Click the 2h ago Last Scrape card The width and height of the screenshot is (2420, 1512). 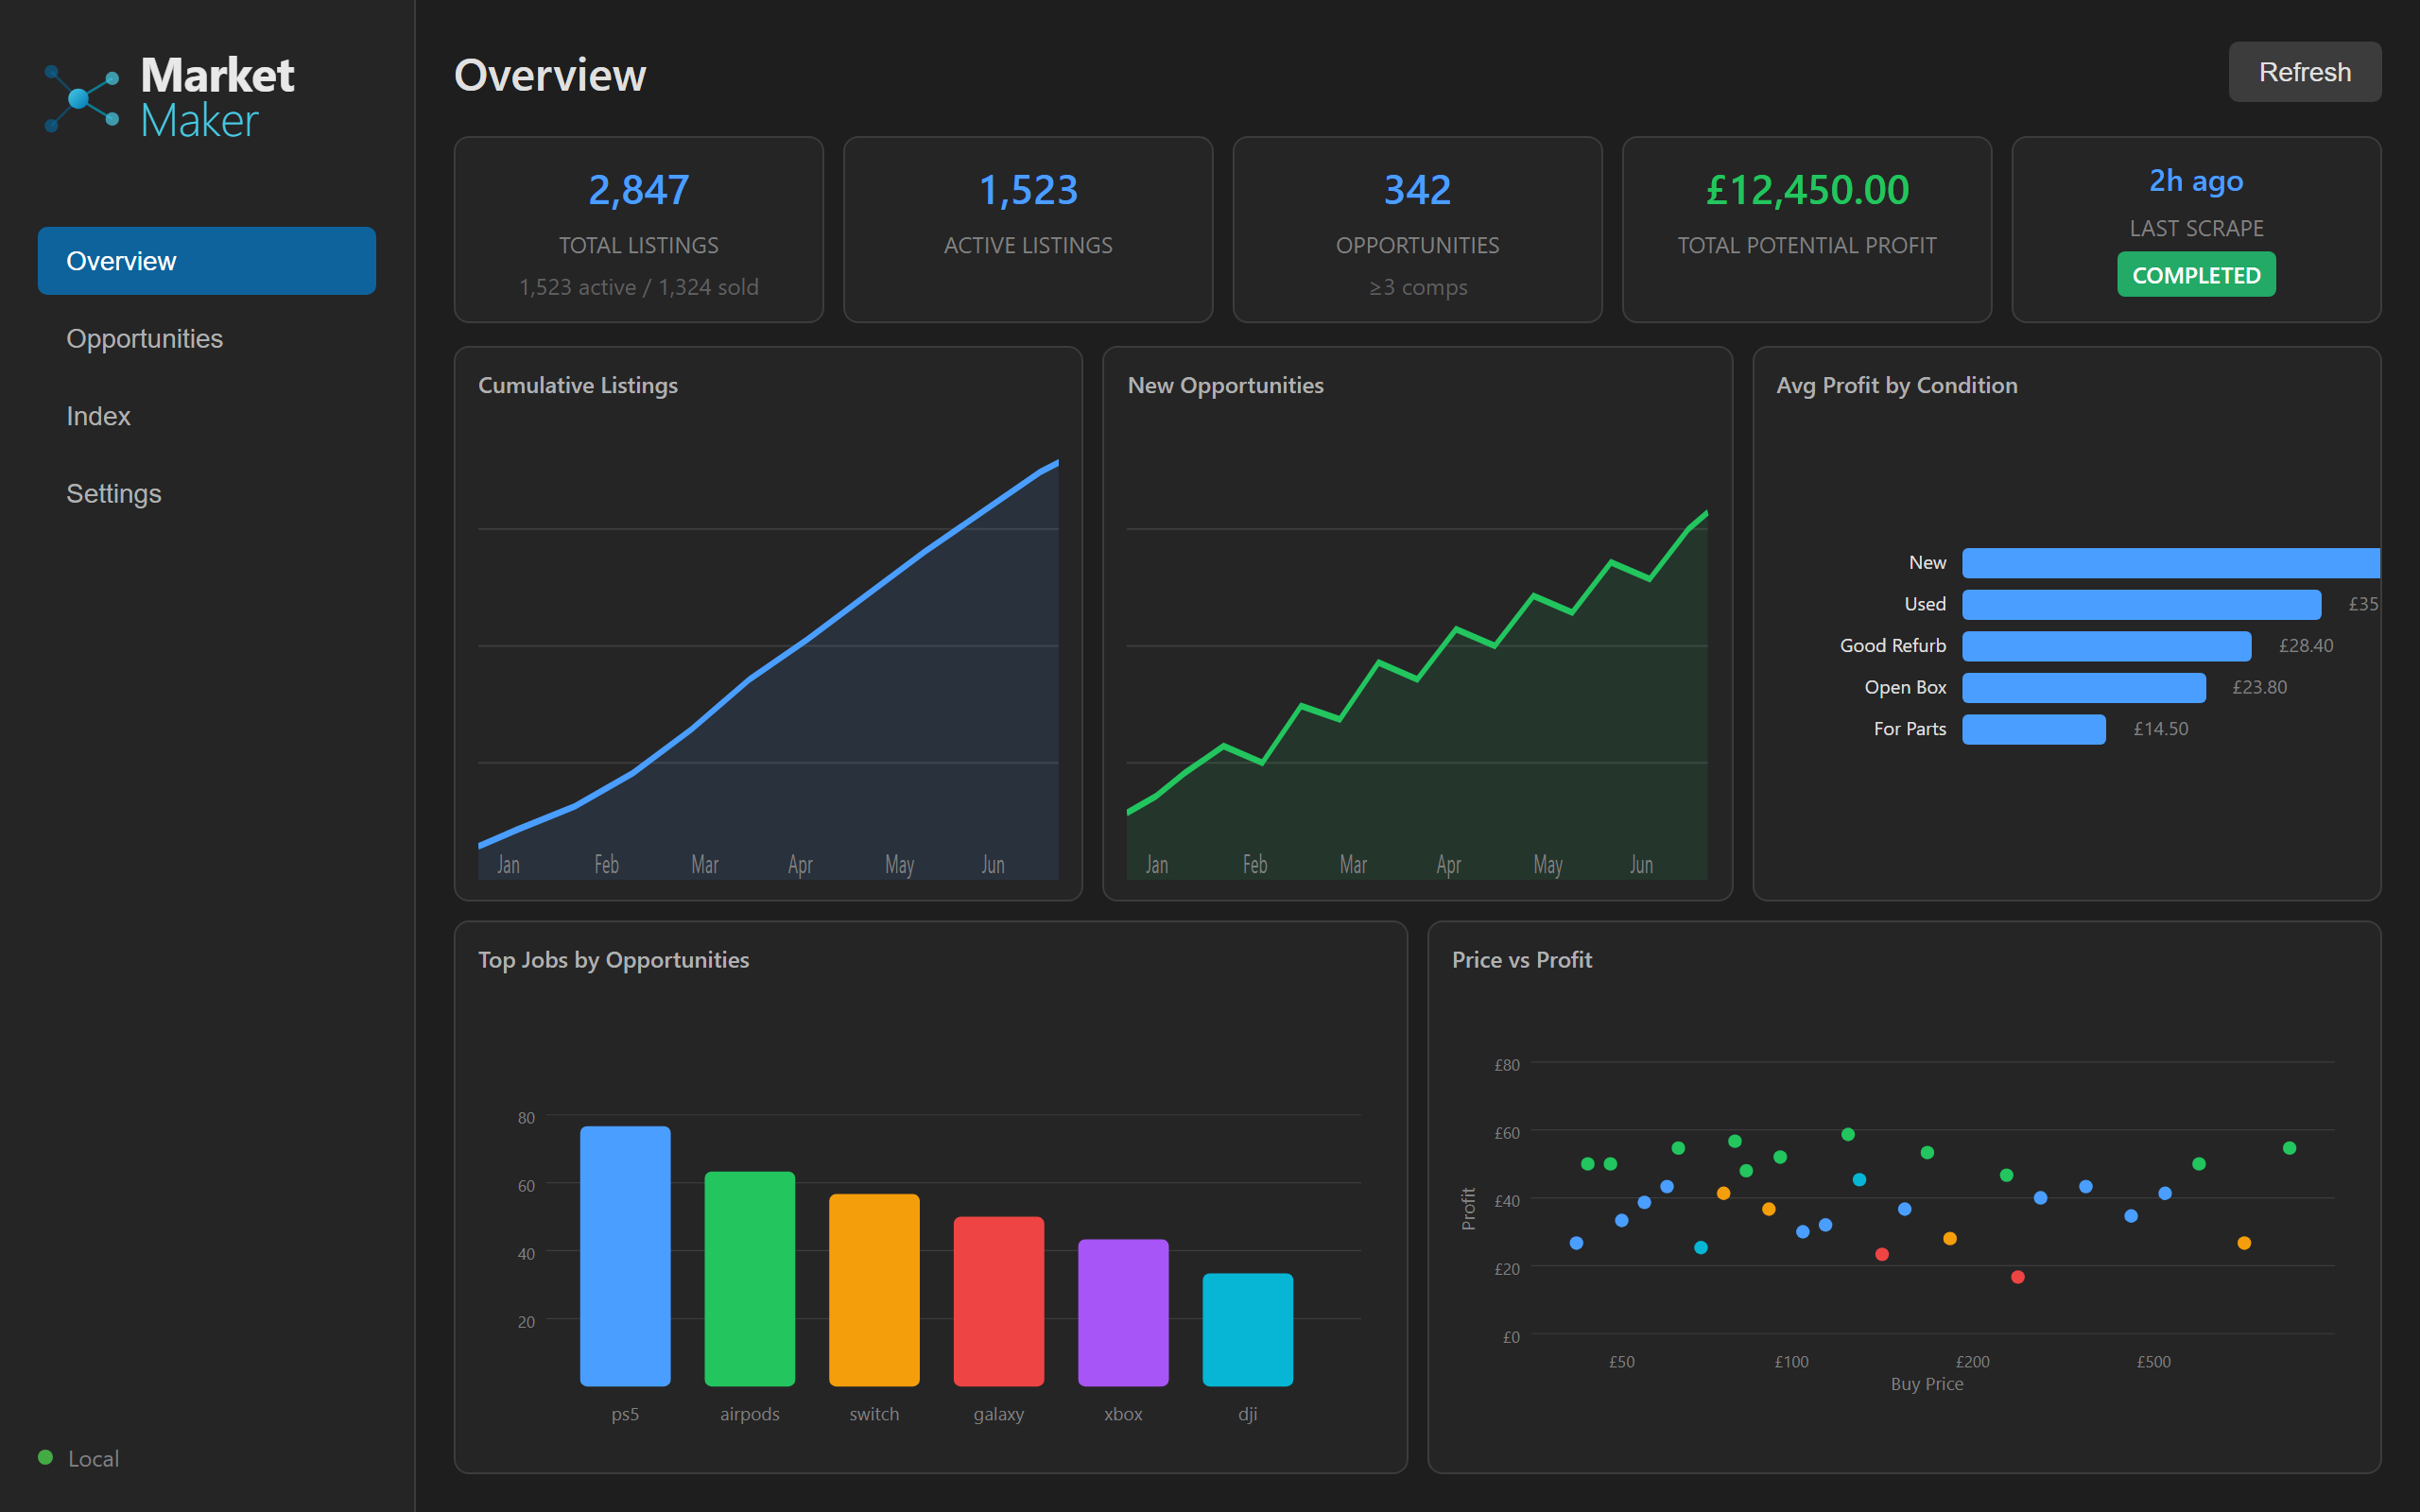pyautogui.click(x=2196, y=229)
